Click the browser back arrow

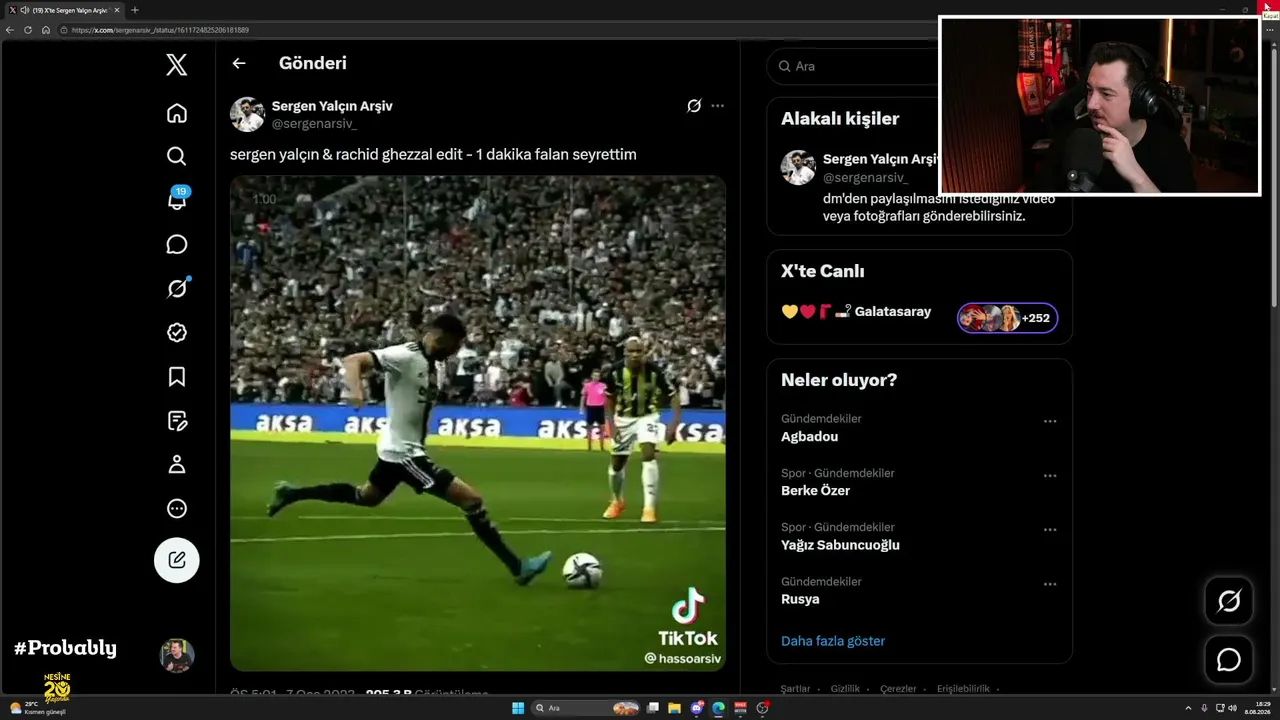10,30
